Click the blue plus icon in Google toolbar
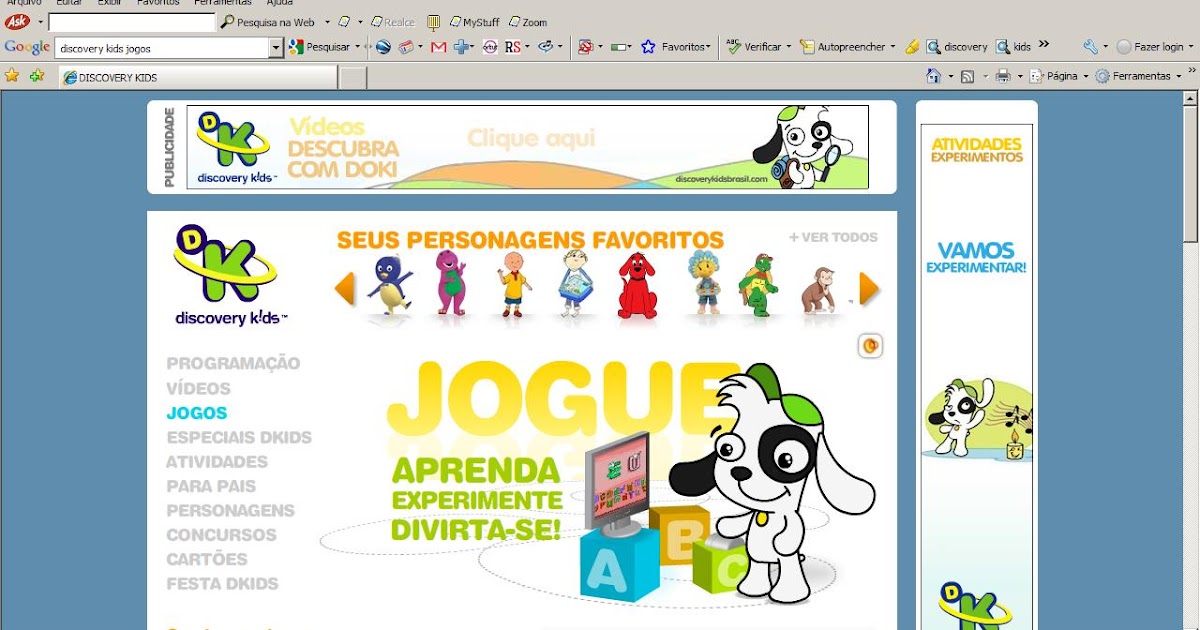1200x630 pixels. click(x=461, y=47)
